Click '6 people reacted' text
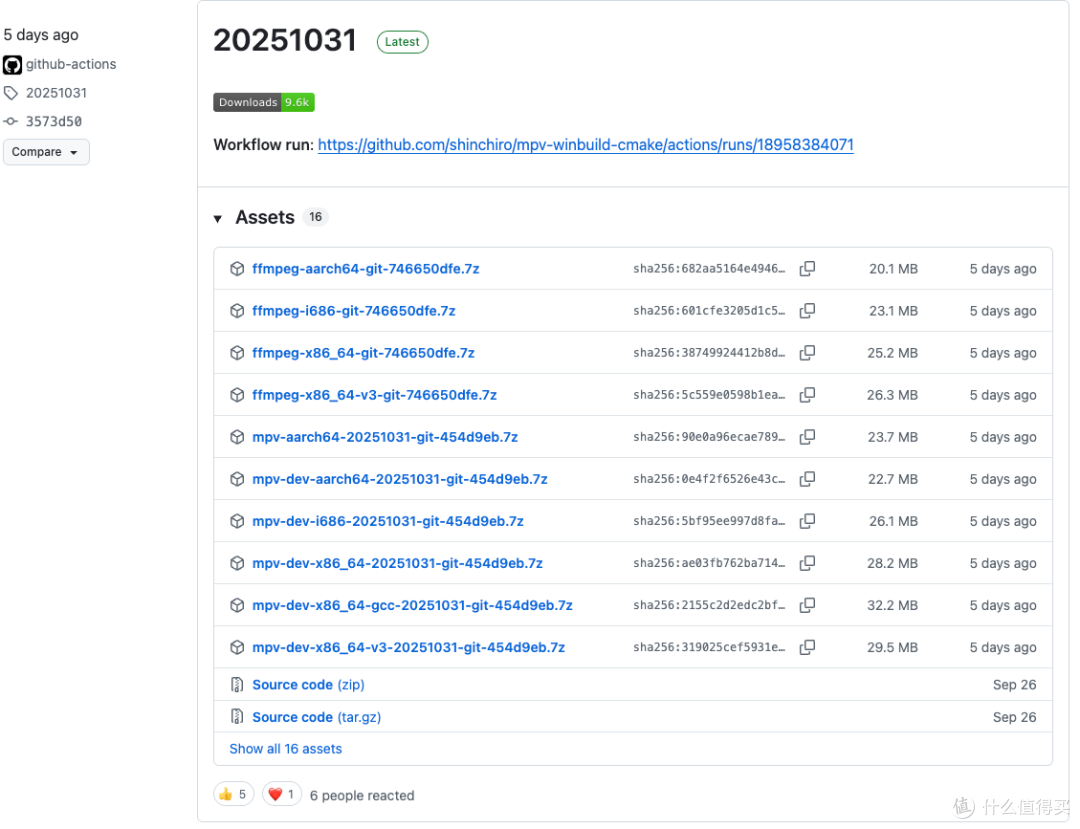The width and height of the screenshot is (1080, 829). [362, 795]
